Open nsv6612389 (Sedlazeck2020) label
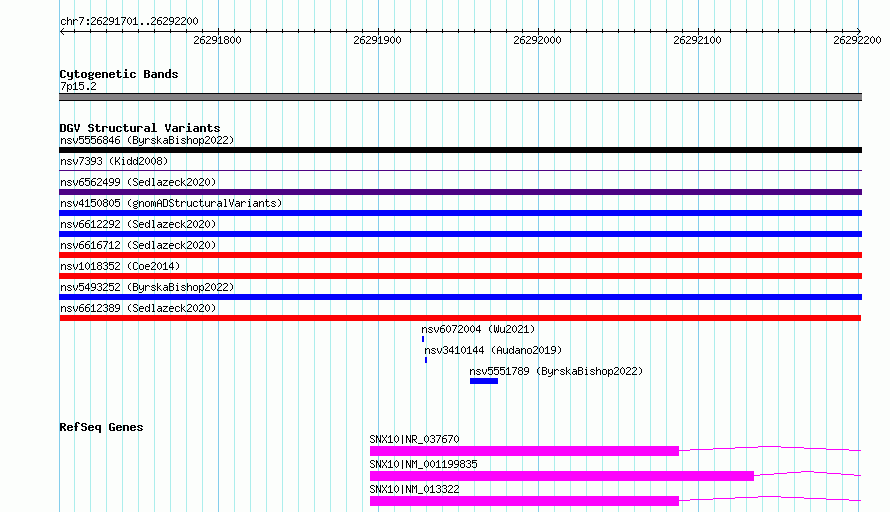The width and height of the screenshot is (890, 512). pos(138,308)
